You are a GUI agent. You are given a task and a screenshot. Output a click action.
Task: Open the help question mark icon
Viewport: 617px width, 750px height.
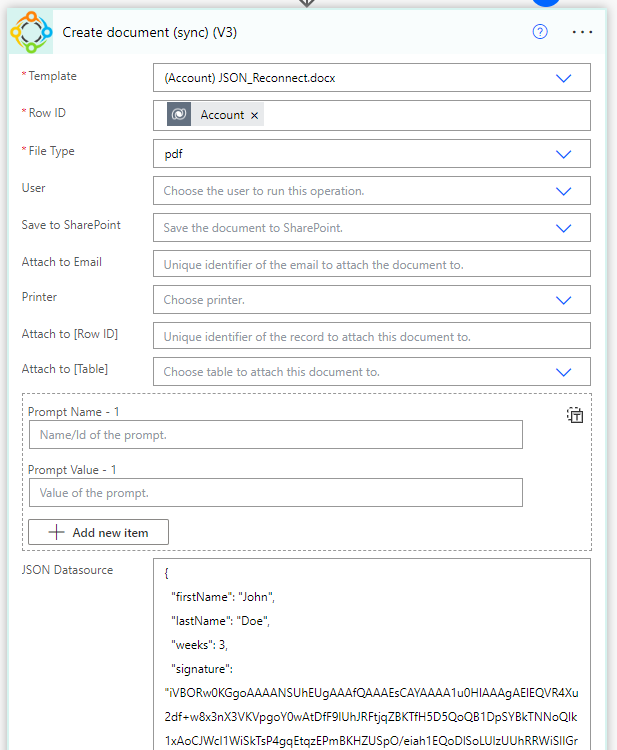tap(540, 32)
